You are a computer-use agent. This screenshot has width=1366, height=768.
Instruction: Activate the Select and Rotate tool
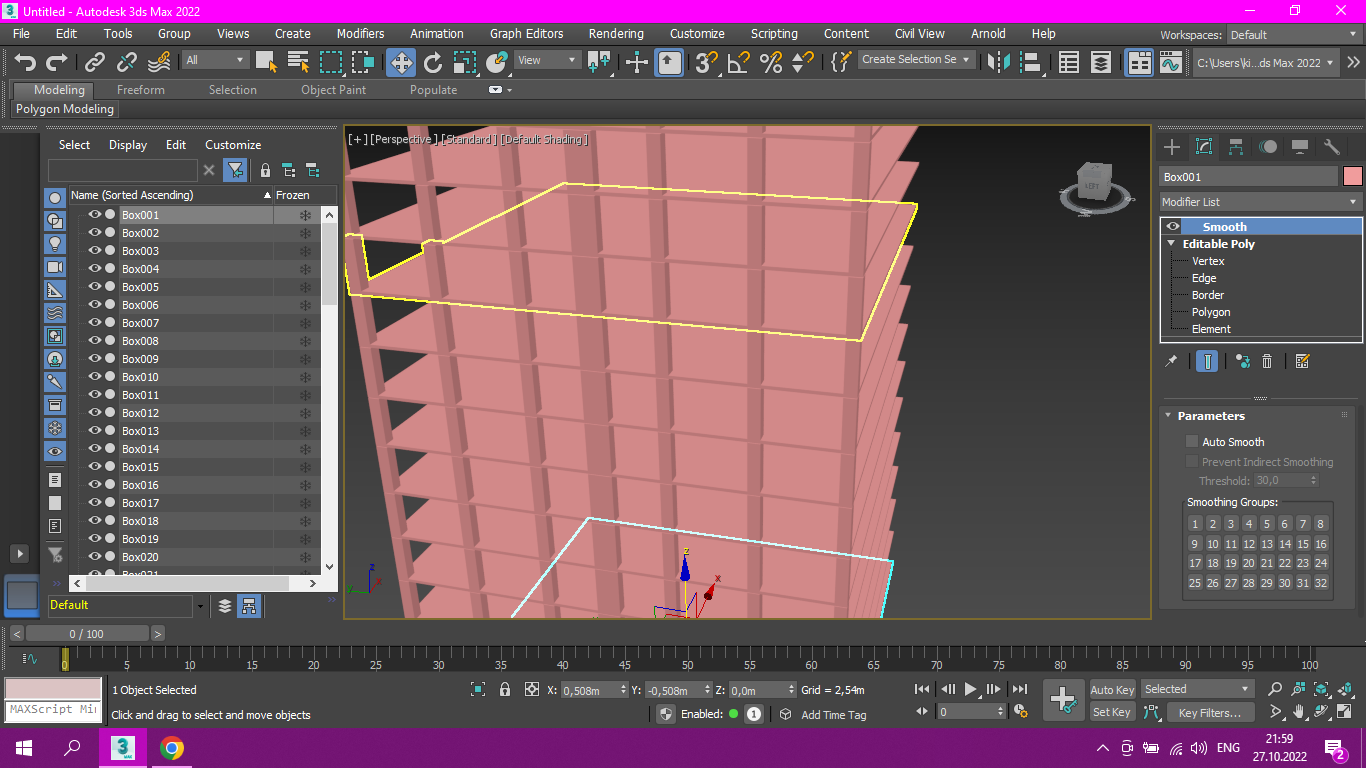coord(433,62)
